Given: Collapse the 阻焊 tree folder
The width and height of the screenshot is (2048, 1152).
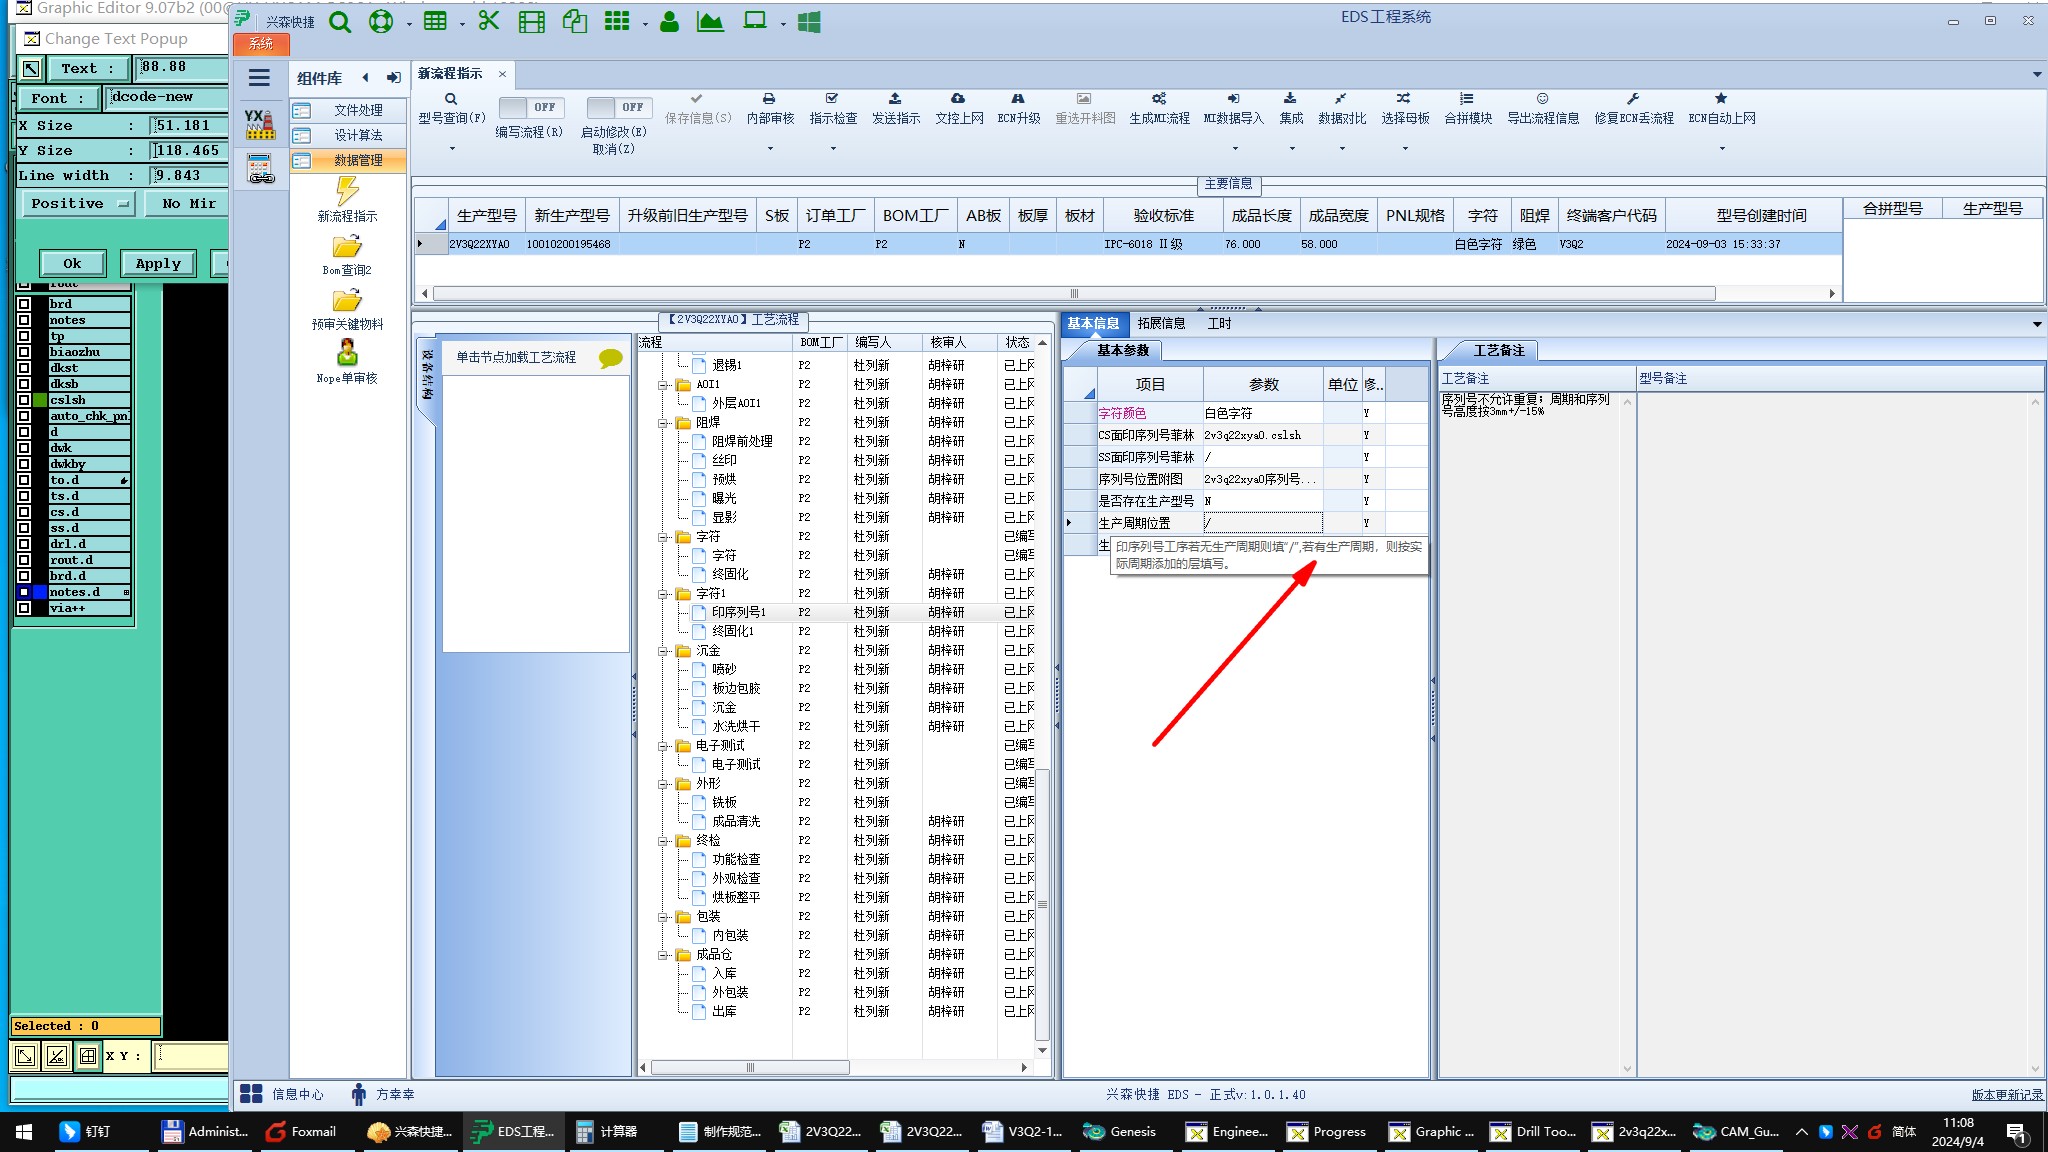Looking at the screenshot, I should pyautogui.click(x=663, y=423).
